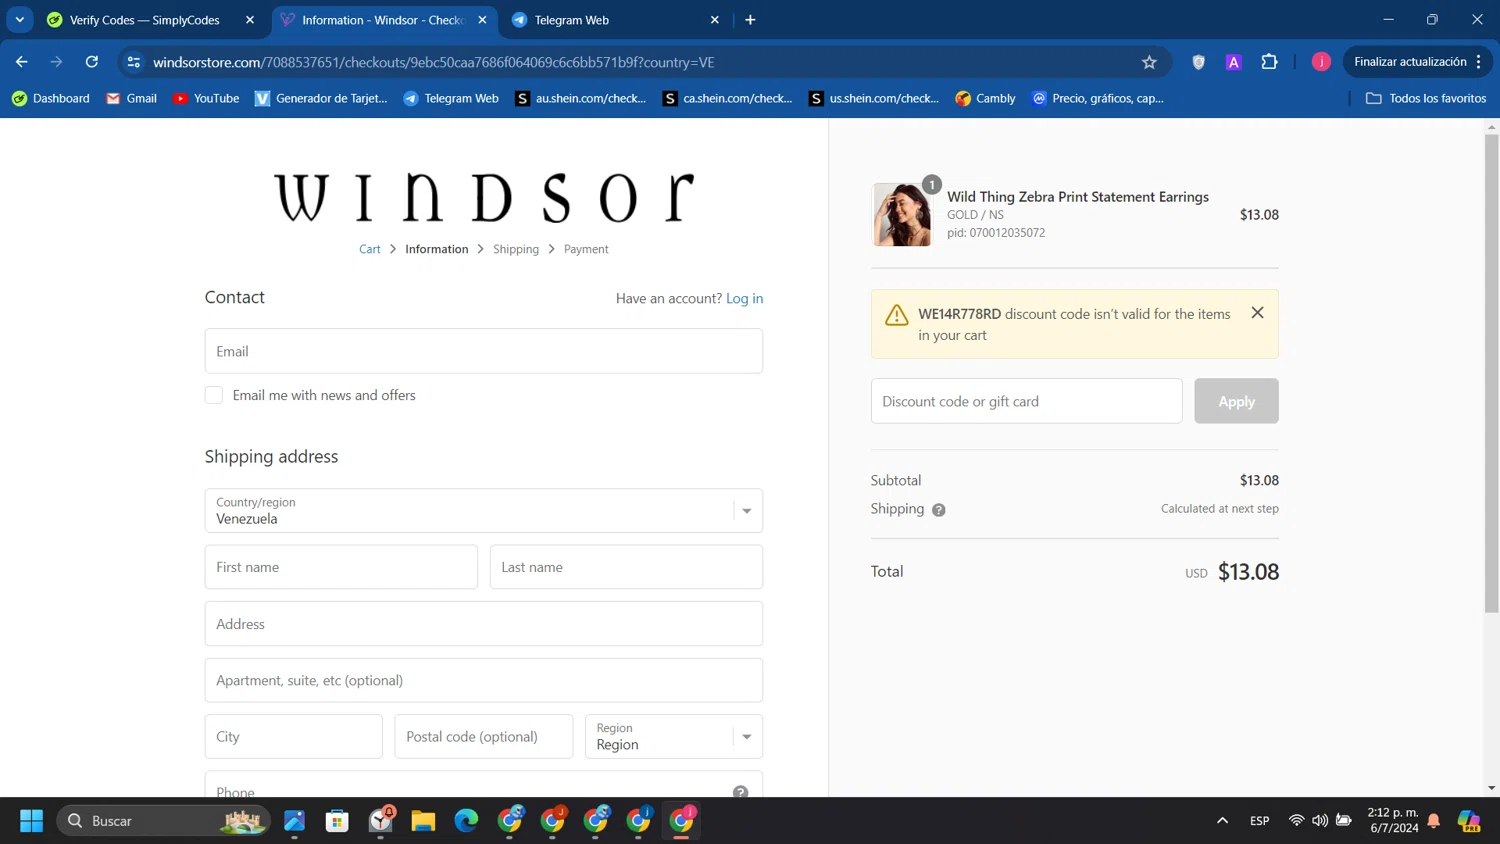The height and width of the screenshot is (844, 1500).
Task: Open the Precio, gráficos bookmark
Action: tap(1098, 98)
